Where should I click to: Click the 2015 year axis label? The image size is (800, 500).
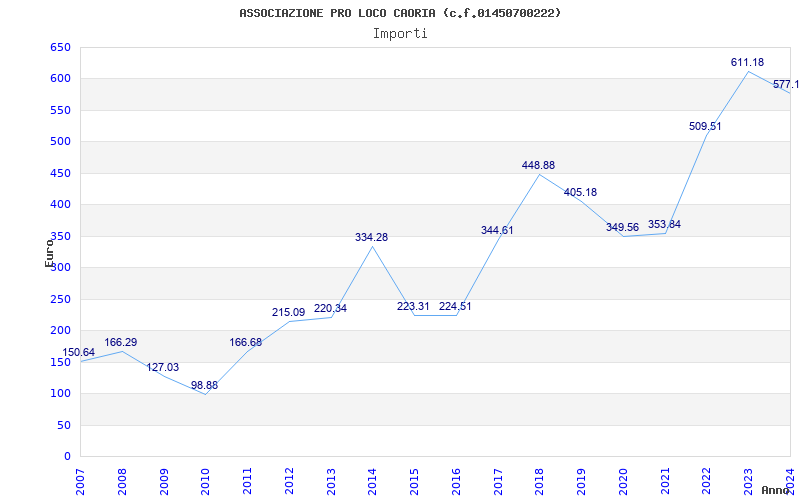pos(414,482)
